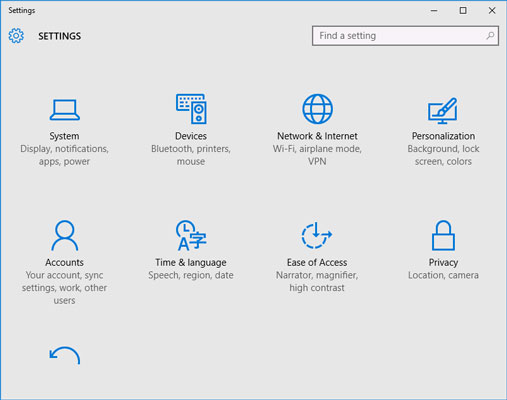
Task: Click the System label
Action: 64,136
